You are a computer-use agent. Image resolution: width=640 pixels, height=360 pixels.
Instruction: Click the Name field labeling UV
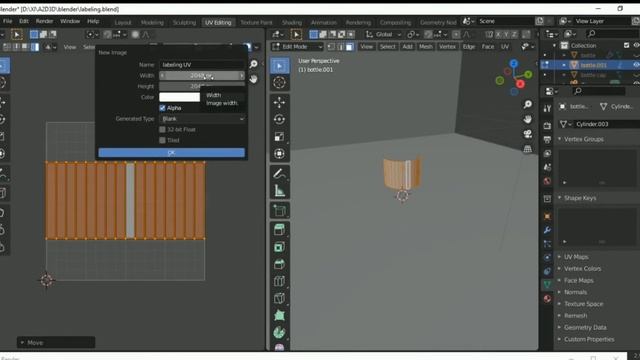click(x=202, y=64)
